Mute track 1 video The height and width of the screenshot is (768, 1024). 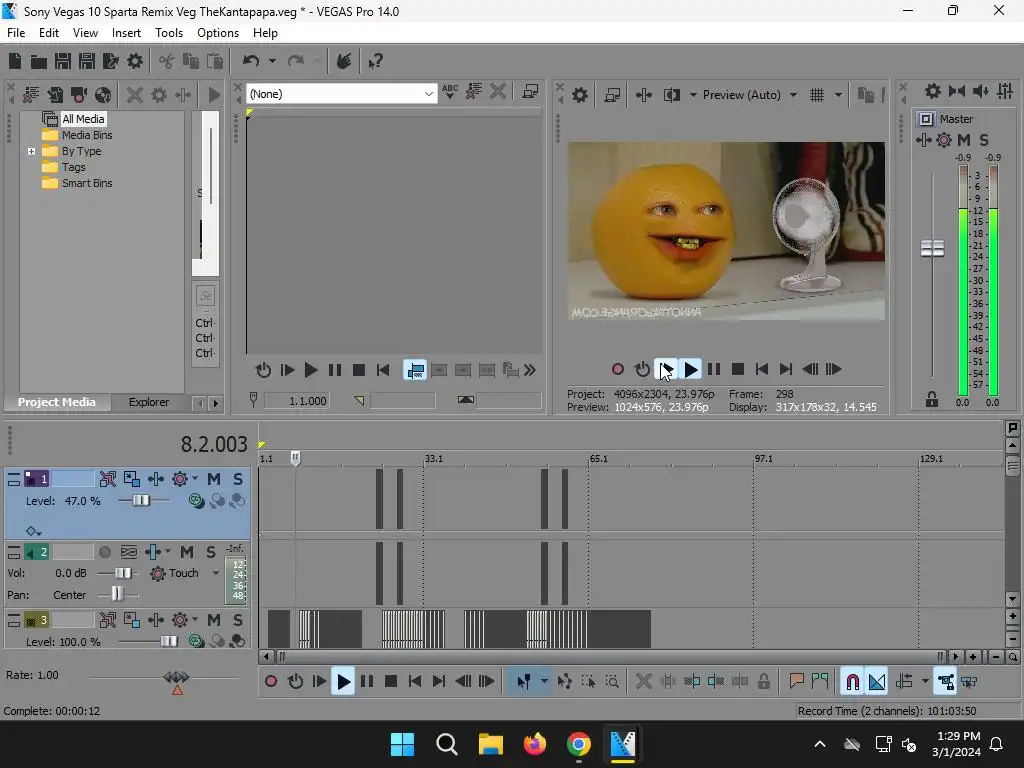[214, 479]
